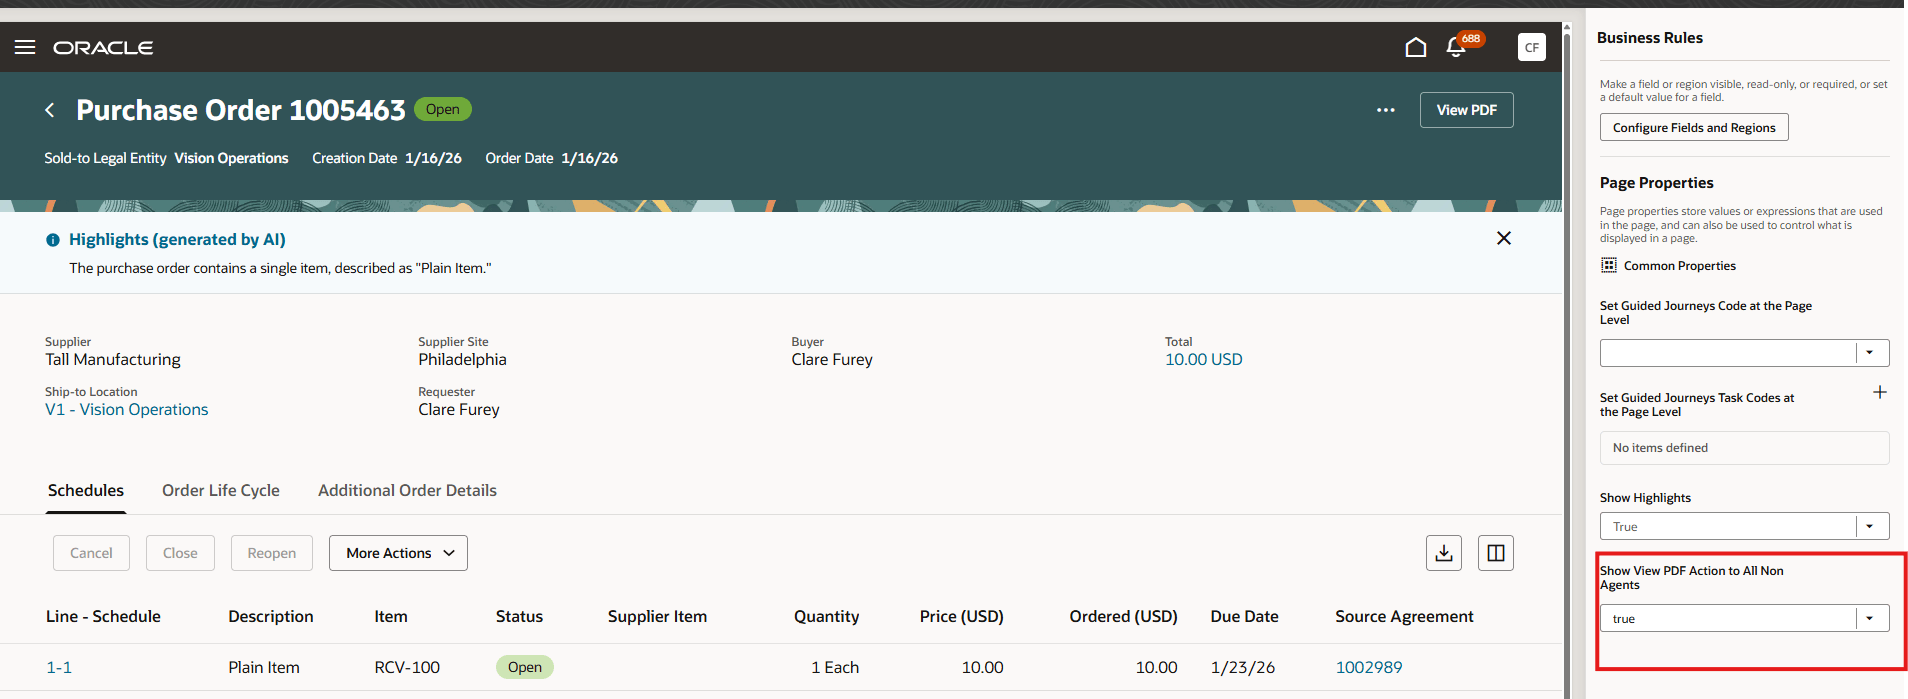Click the Due Date column header
1908x699 pixels.
[x=1244, y=616]
